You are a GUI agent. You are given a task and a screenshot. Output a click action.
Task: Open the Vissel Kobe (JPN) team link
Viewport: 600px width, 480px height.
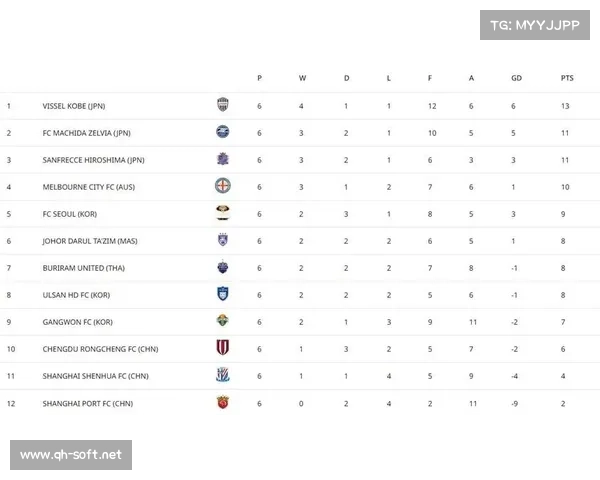coord(73,106)
